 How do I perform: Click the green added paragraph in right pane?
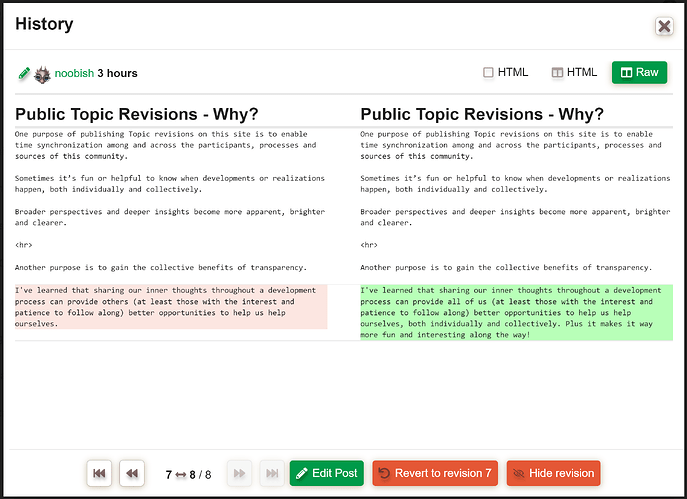[516, 312]
